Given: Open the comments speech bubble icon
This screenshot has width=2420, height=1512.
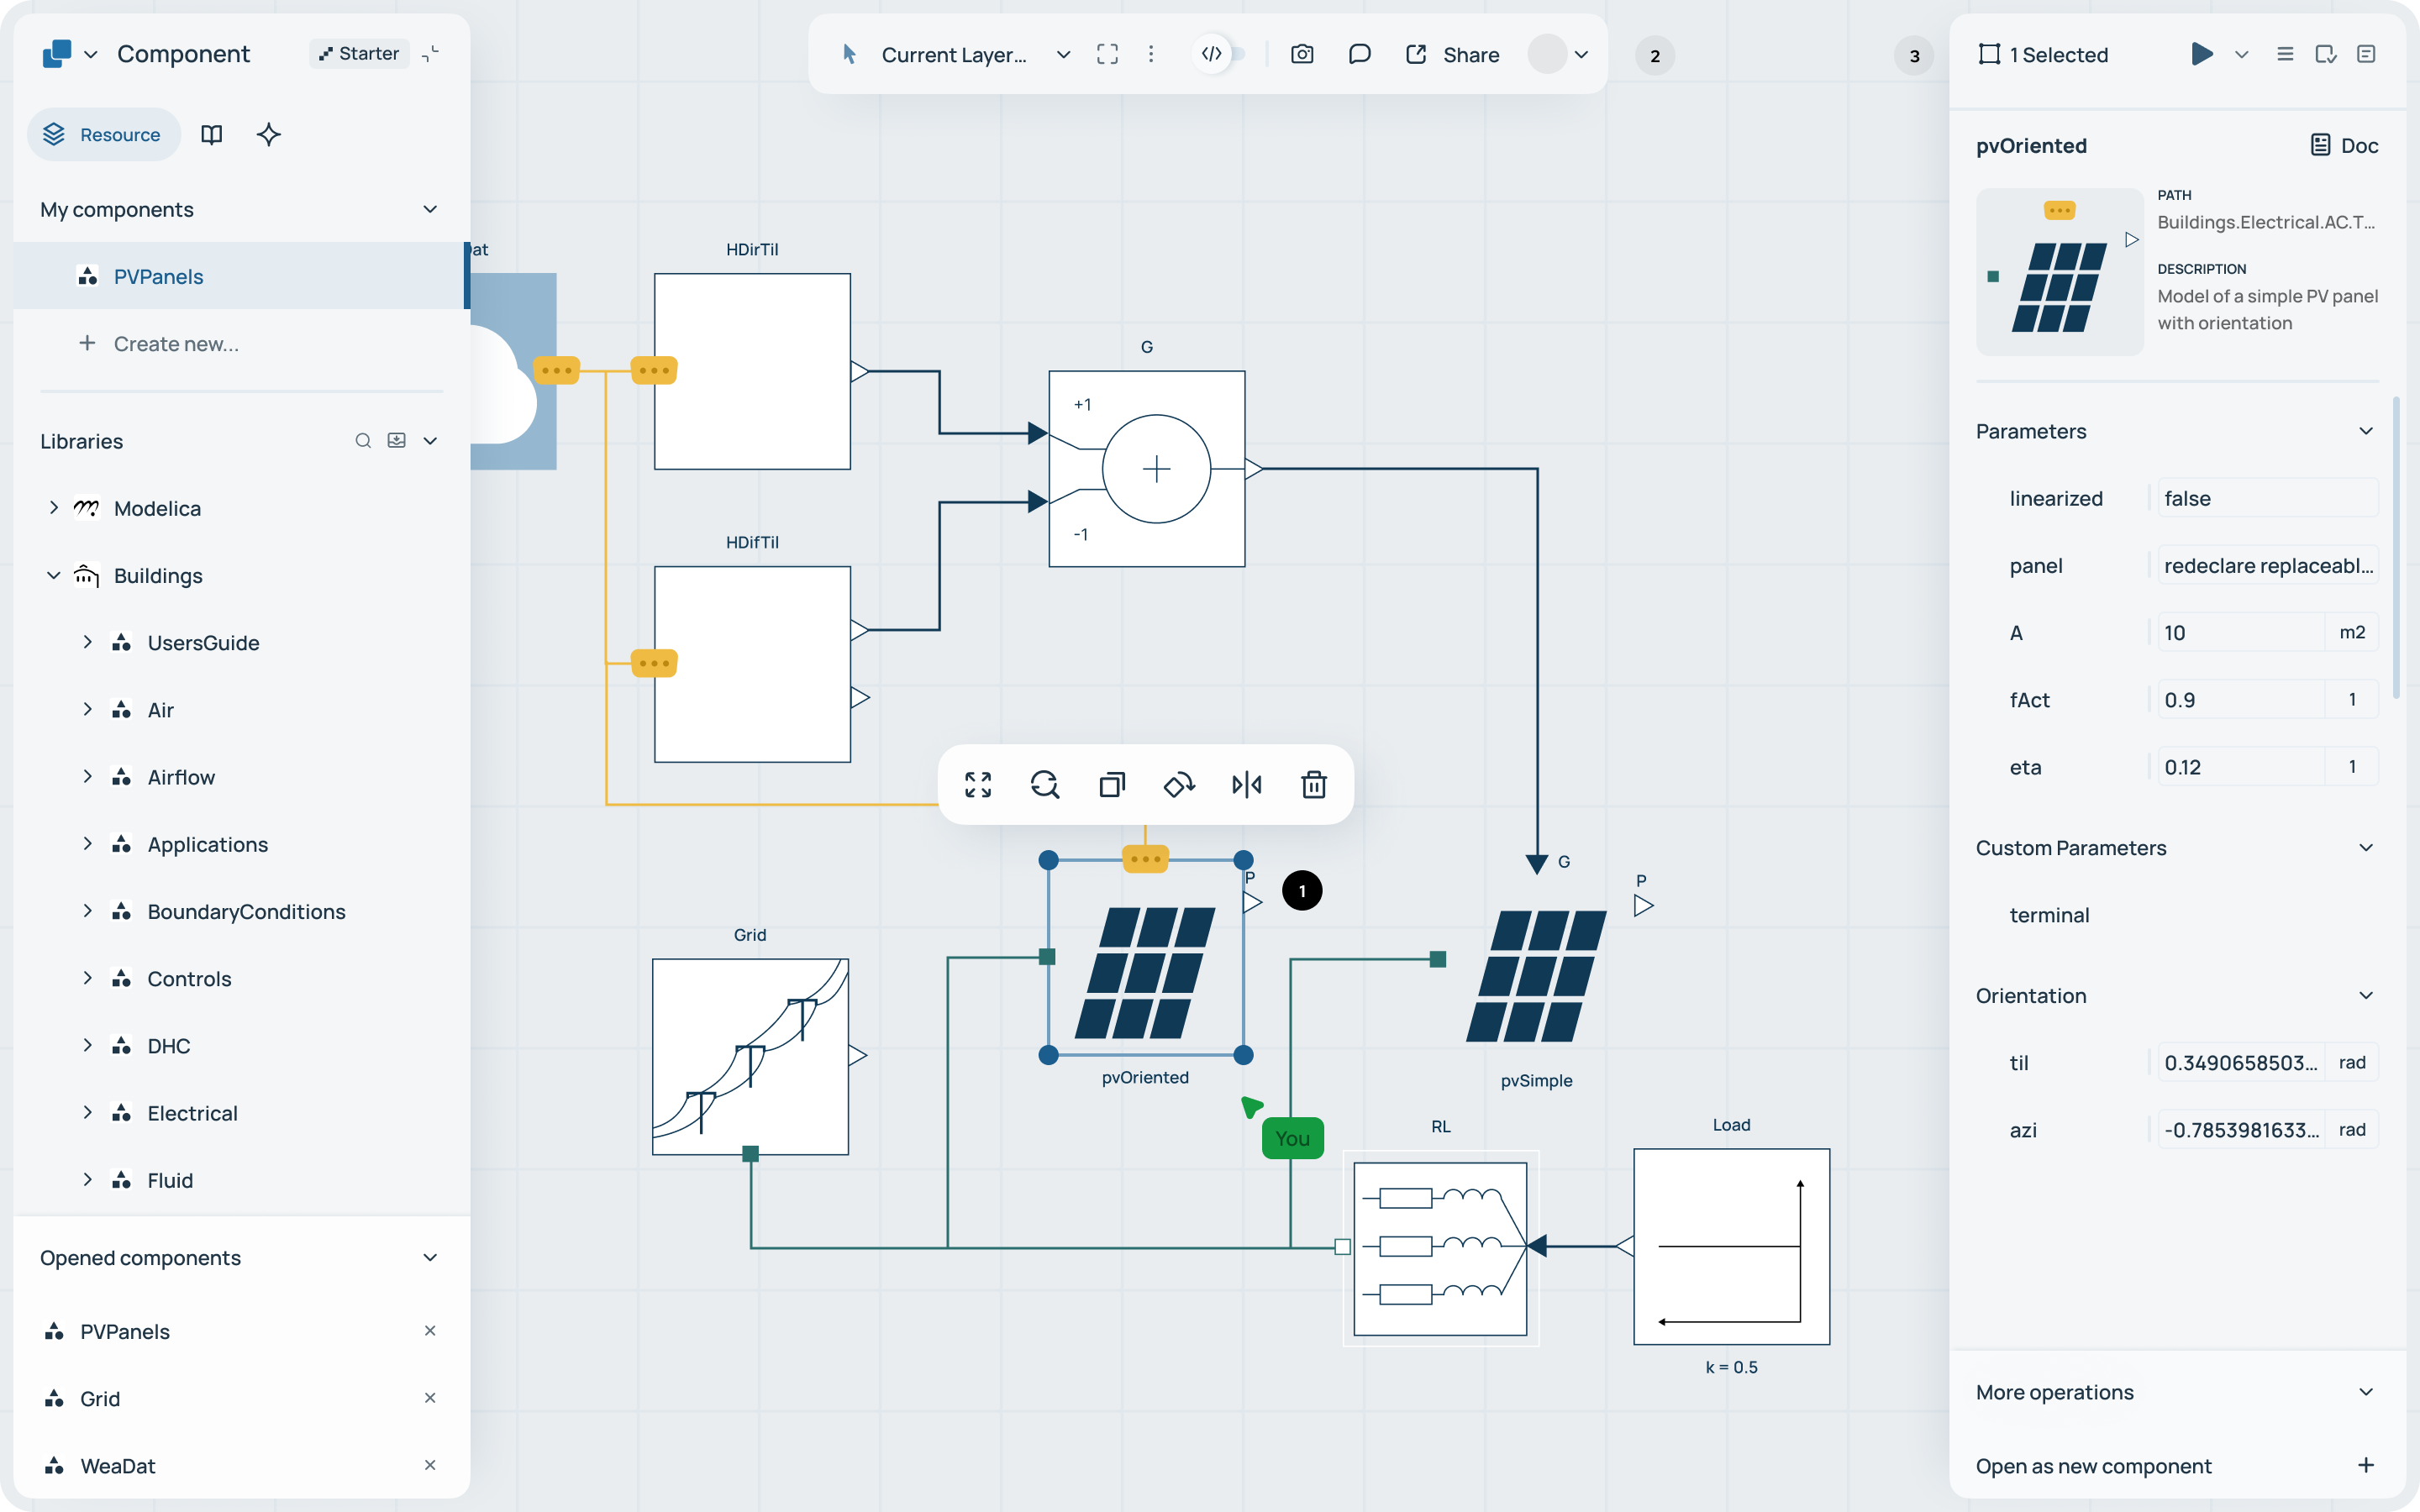Looking at the screenshot, I should (x=1359, y=54).
